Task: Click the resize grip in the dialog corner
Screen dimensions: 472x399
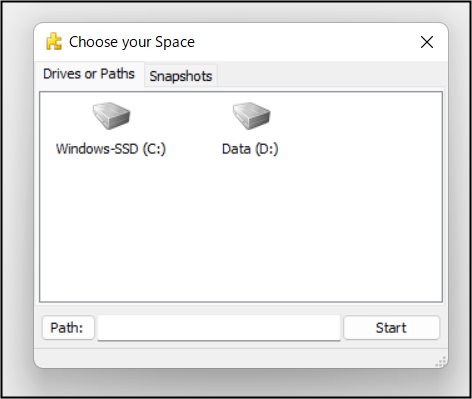Action: pos(440,361)
